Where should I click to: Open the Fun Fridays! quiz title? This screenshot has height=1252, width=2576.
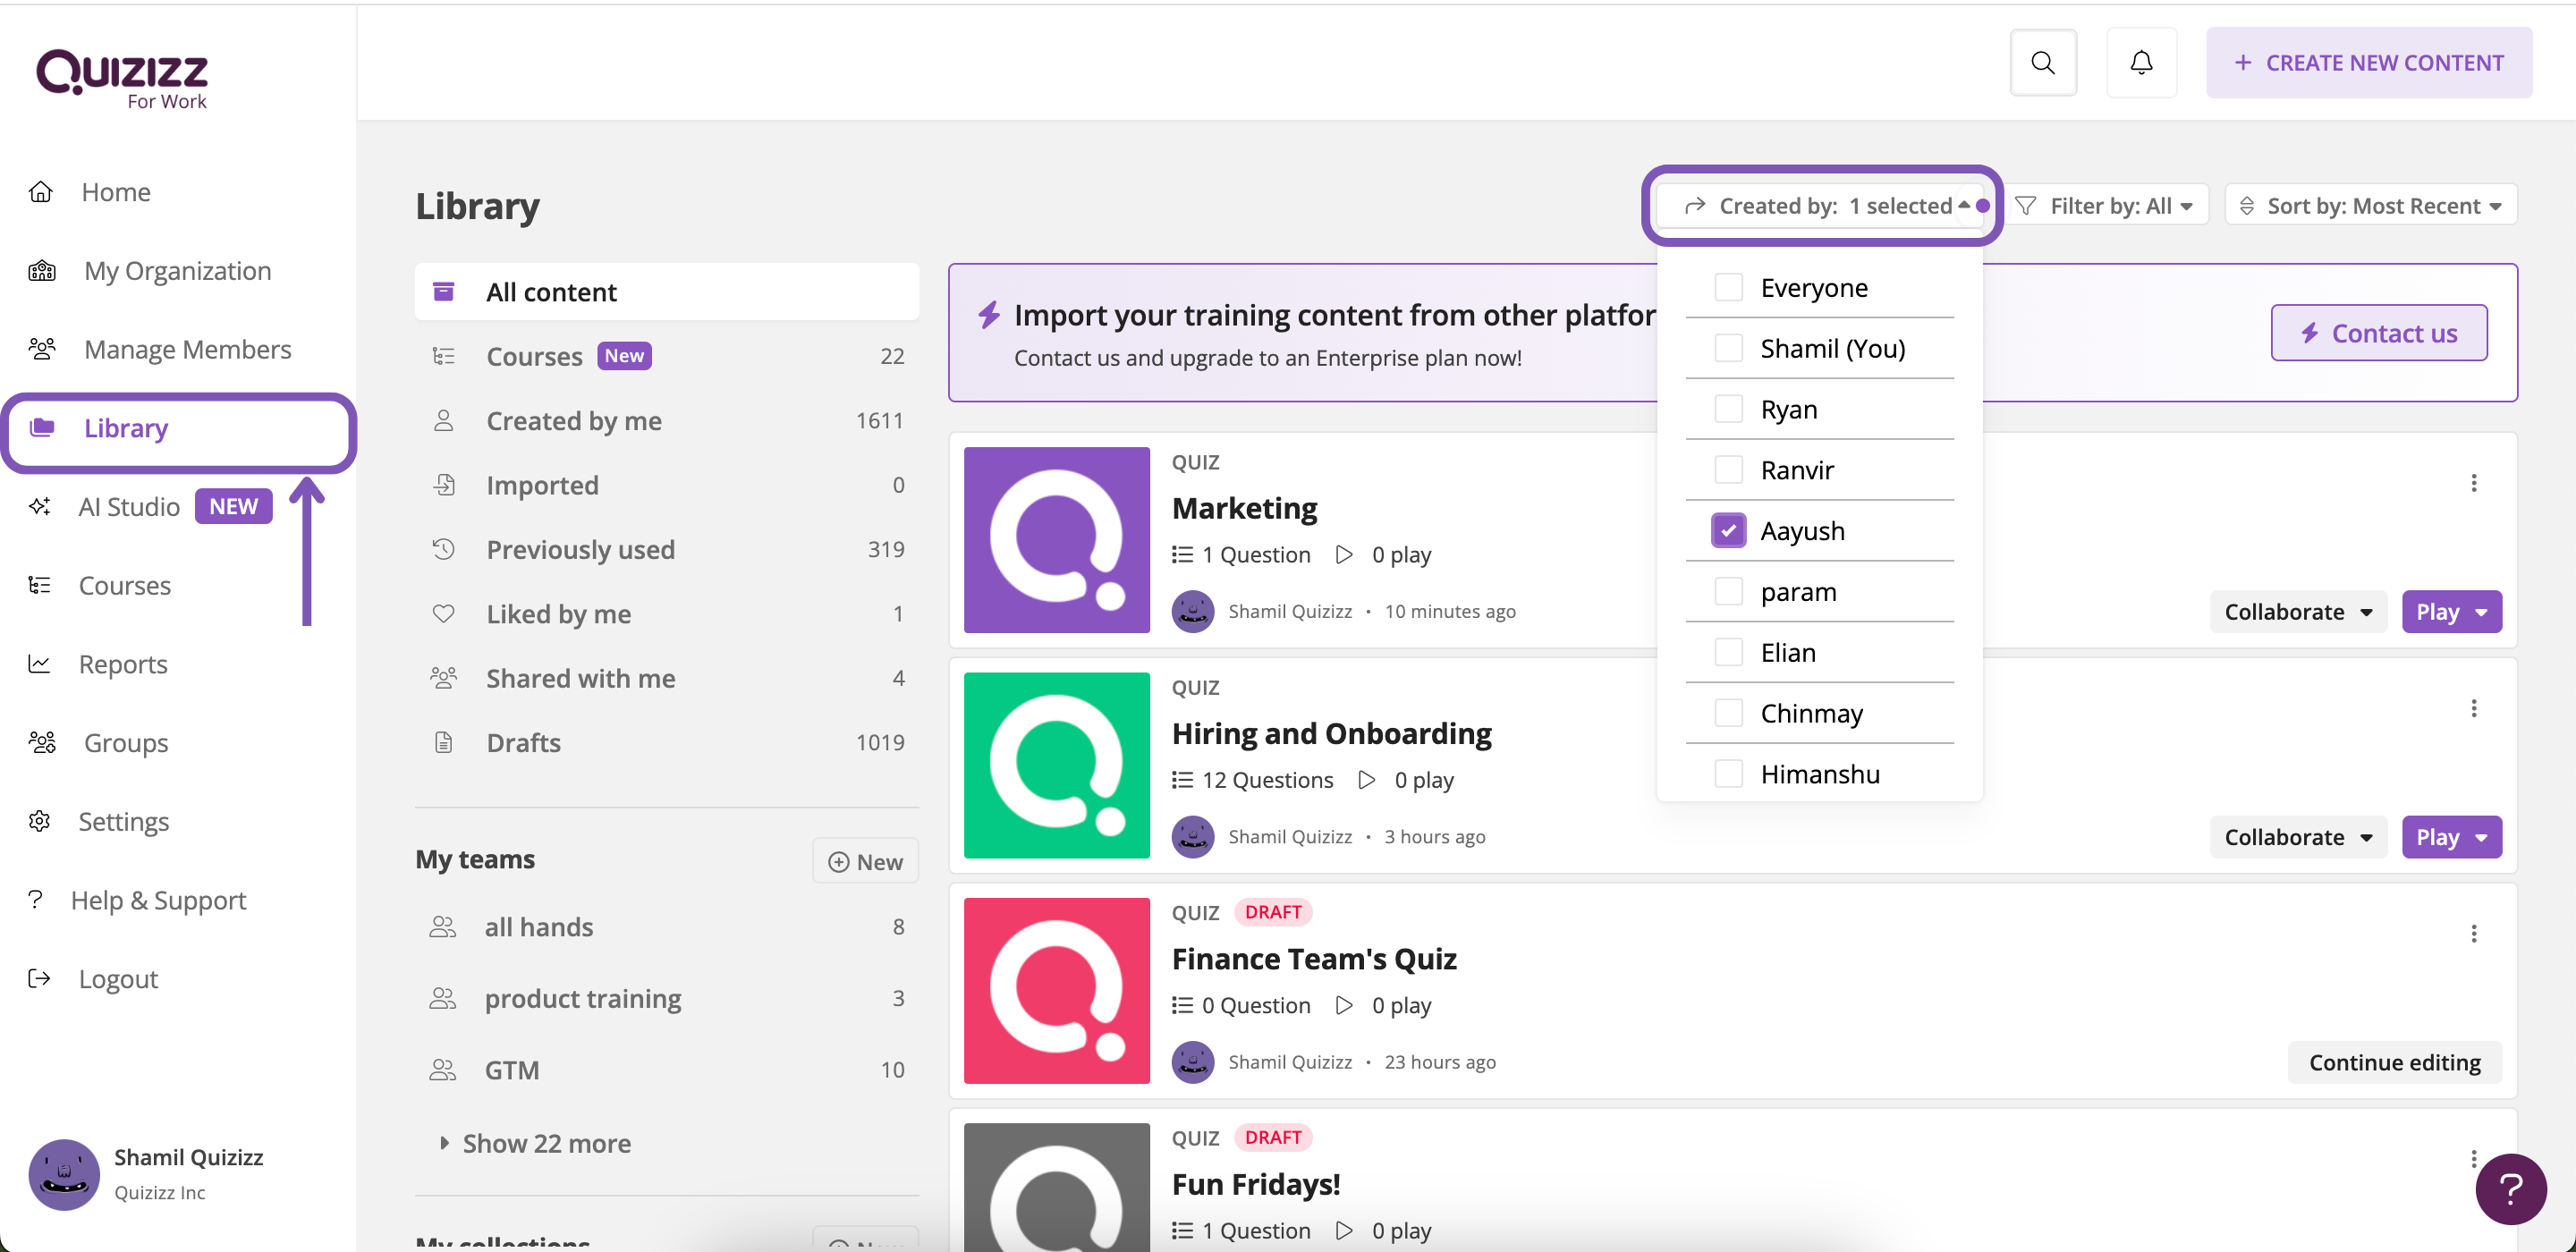coord(1255,1184)
